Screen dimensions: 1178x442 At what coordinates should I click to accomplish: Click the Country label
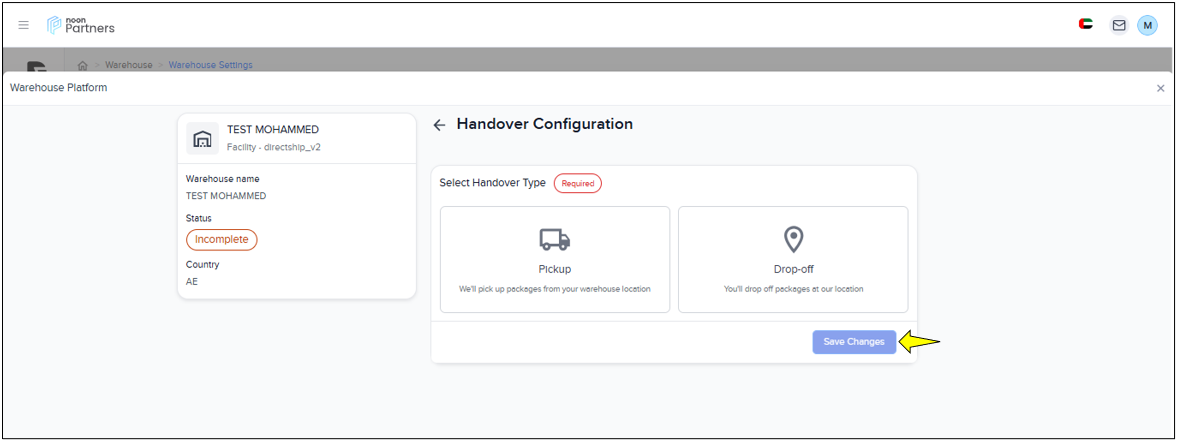[x=203, y=265]
